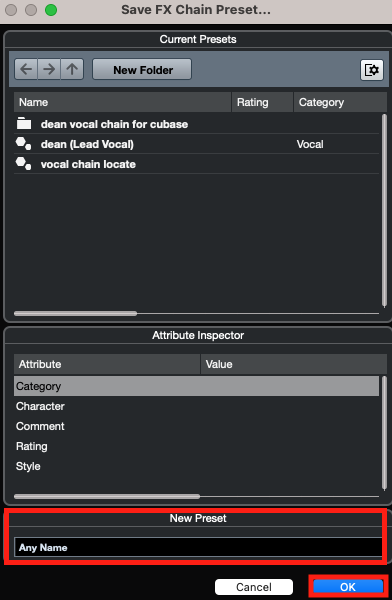The height and width of the screenshot is (600, 392).
Task: Click the vocal chain locate preset icon
Action: coord(24,164)
